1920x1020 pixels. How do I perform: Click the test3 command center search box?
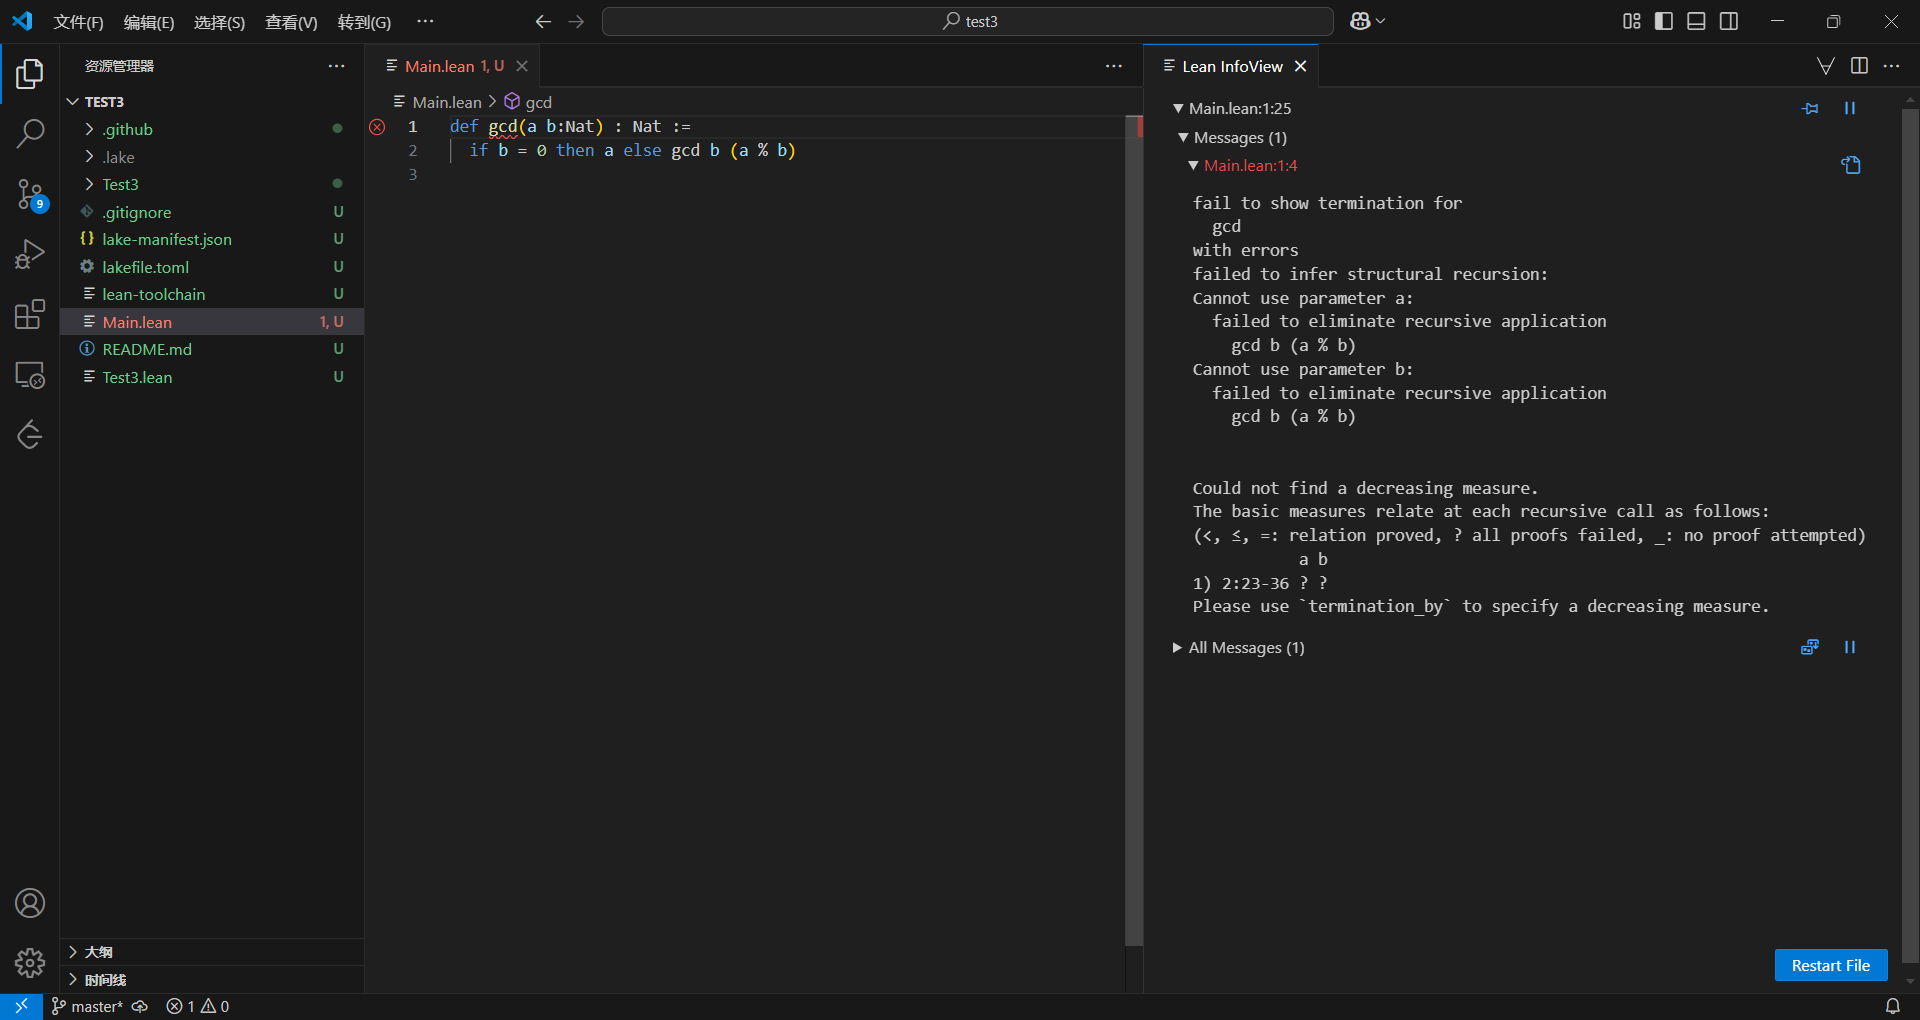(x=968, y=21)
